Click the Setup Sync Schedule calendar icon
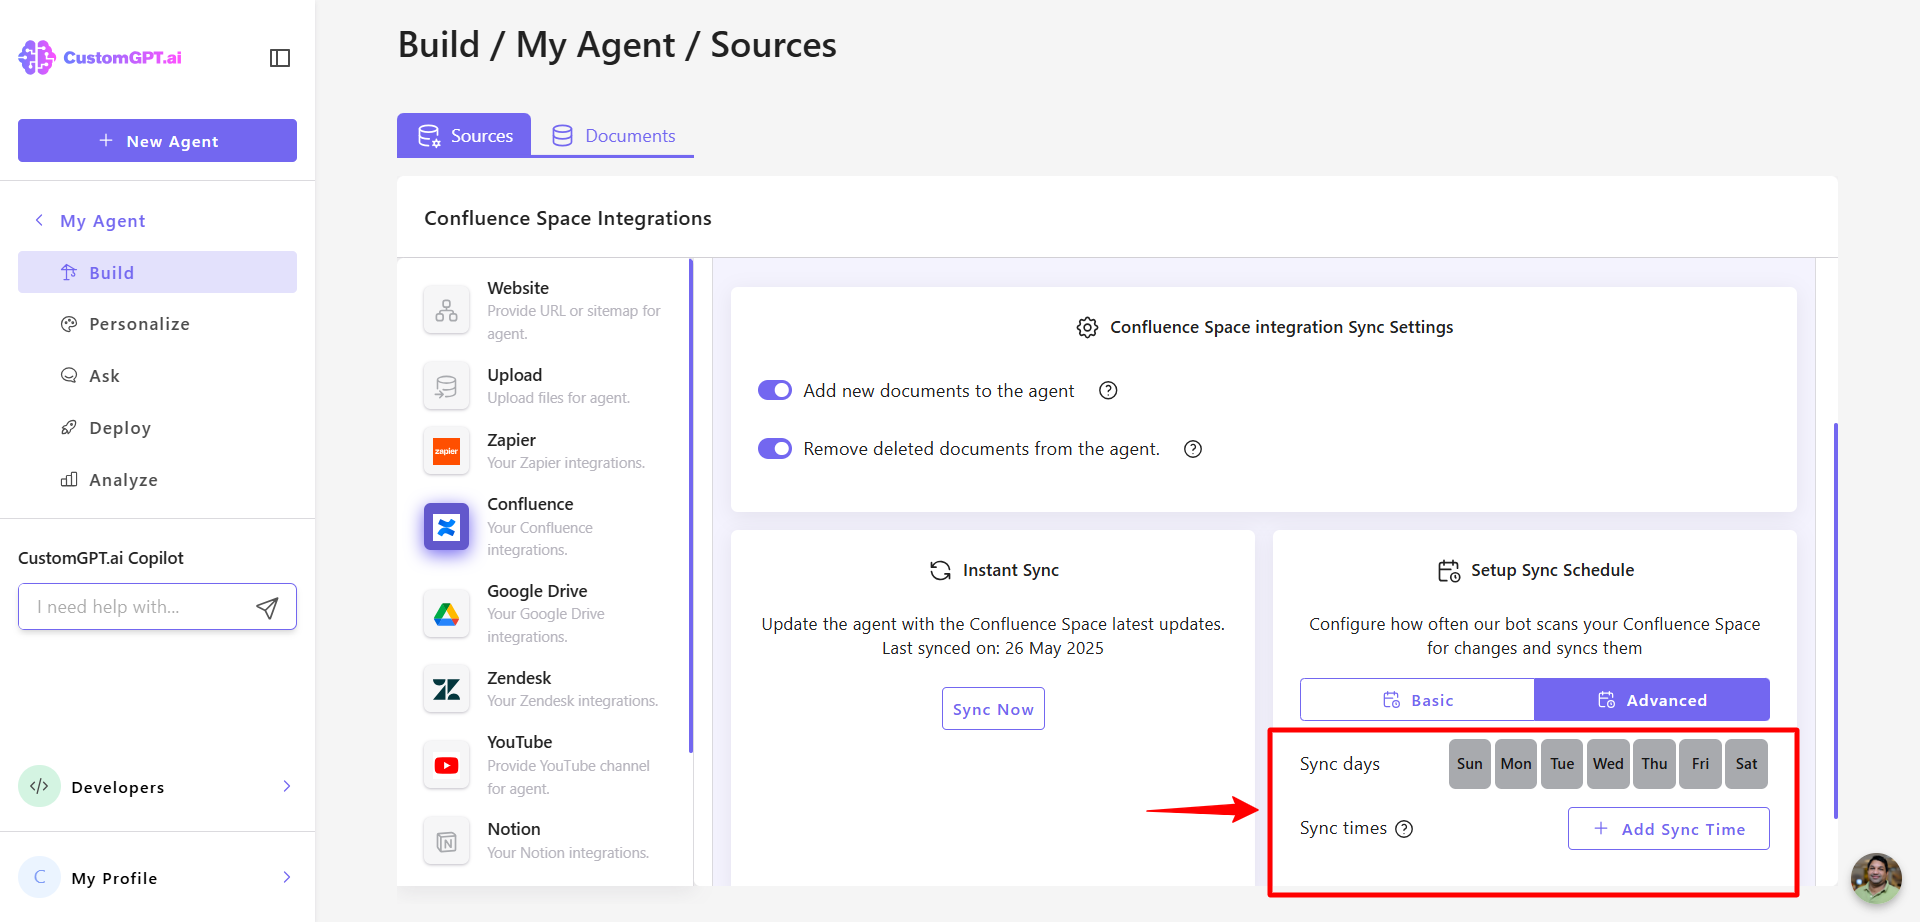Image resolution: width=1920 pixels, height=922 pixels. tap(1449, 571)
